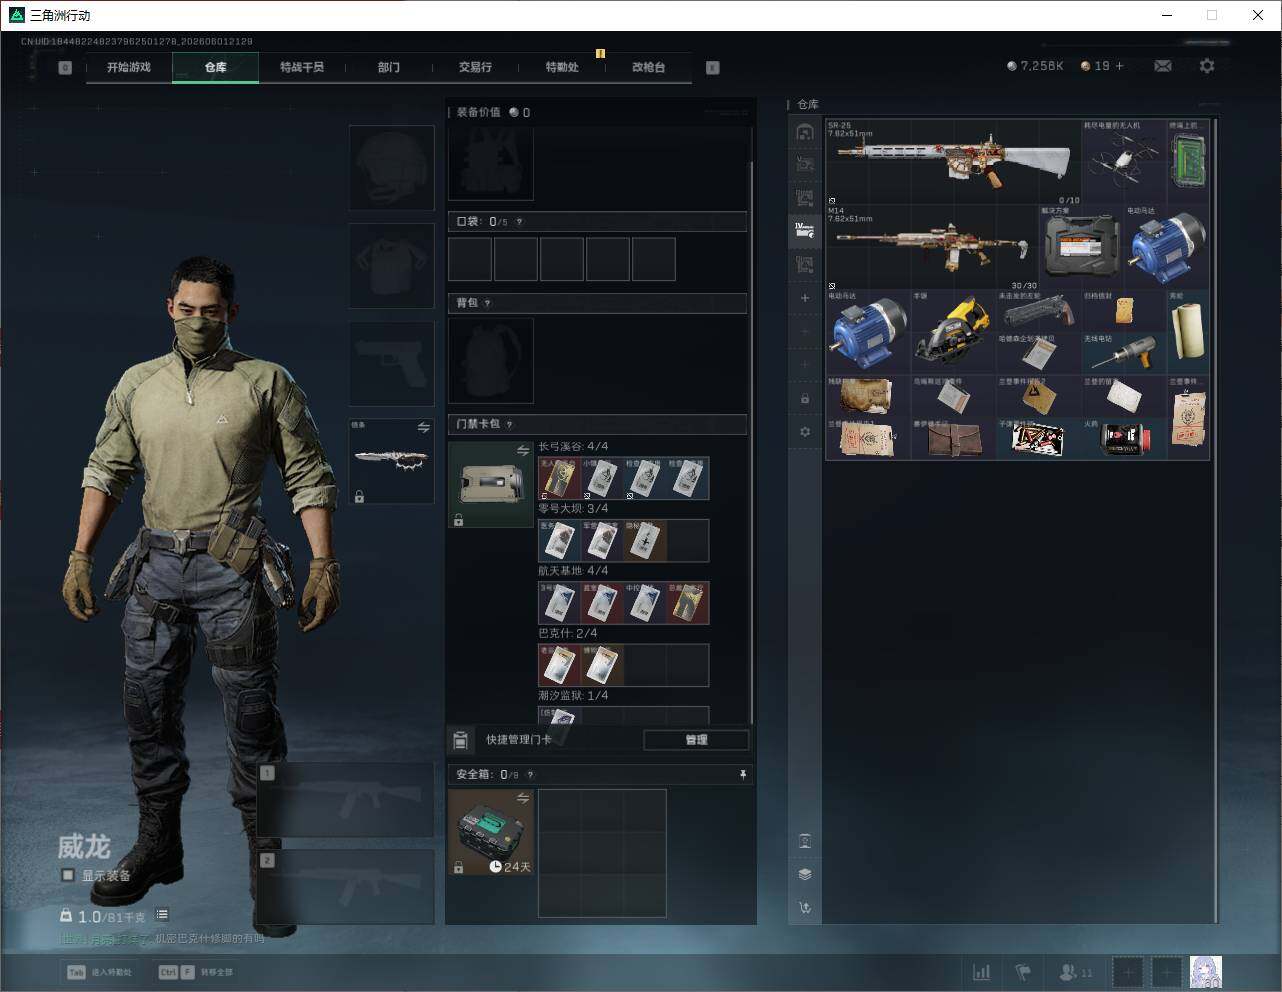Viewport: 1282px width, 992px height.
Task: Click the empty backpack equipment slot
Action: 491,361
